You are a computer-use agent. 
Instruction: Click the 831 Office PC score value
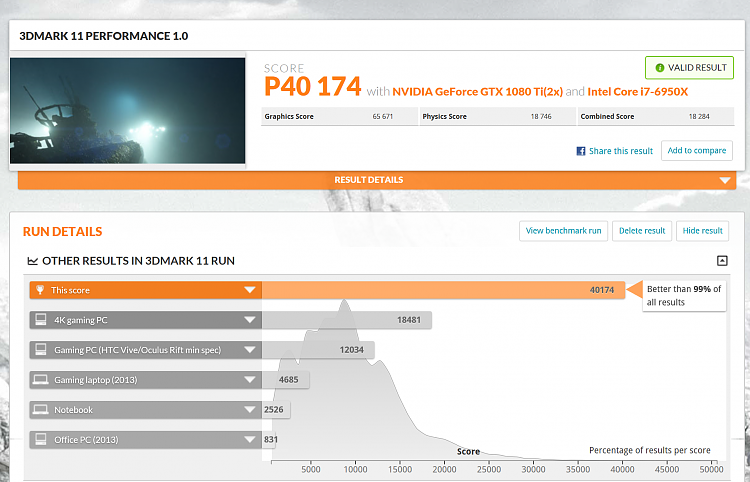click(x=271, y=439)
